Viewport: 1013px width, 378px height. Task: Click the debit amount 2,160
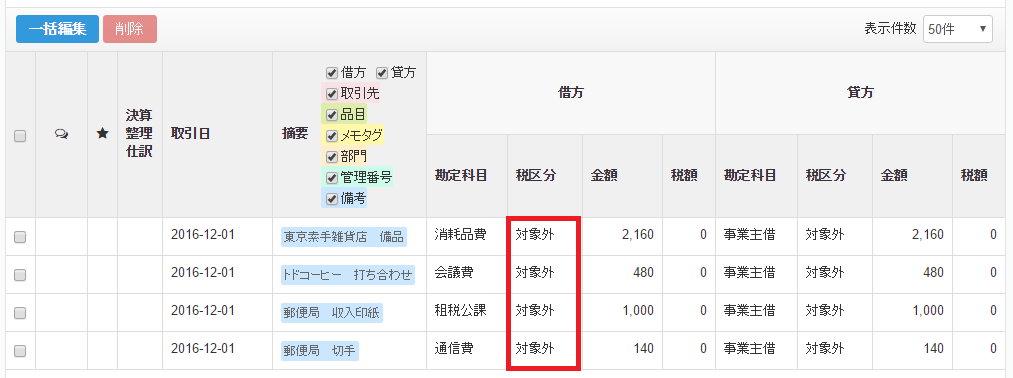coord(638,235)
